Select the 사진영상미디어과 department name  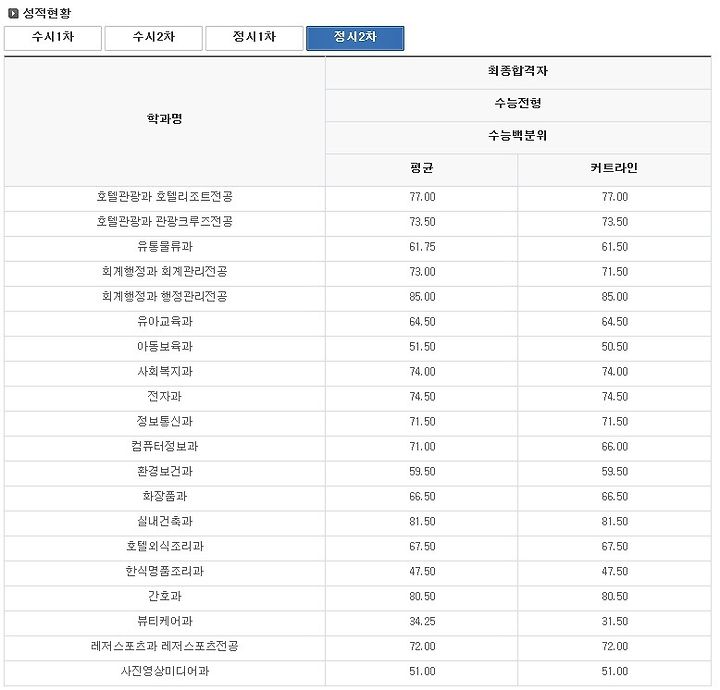tap(164, 671)
